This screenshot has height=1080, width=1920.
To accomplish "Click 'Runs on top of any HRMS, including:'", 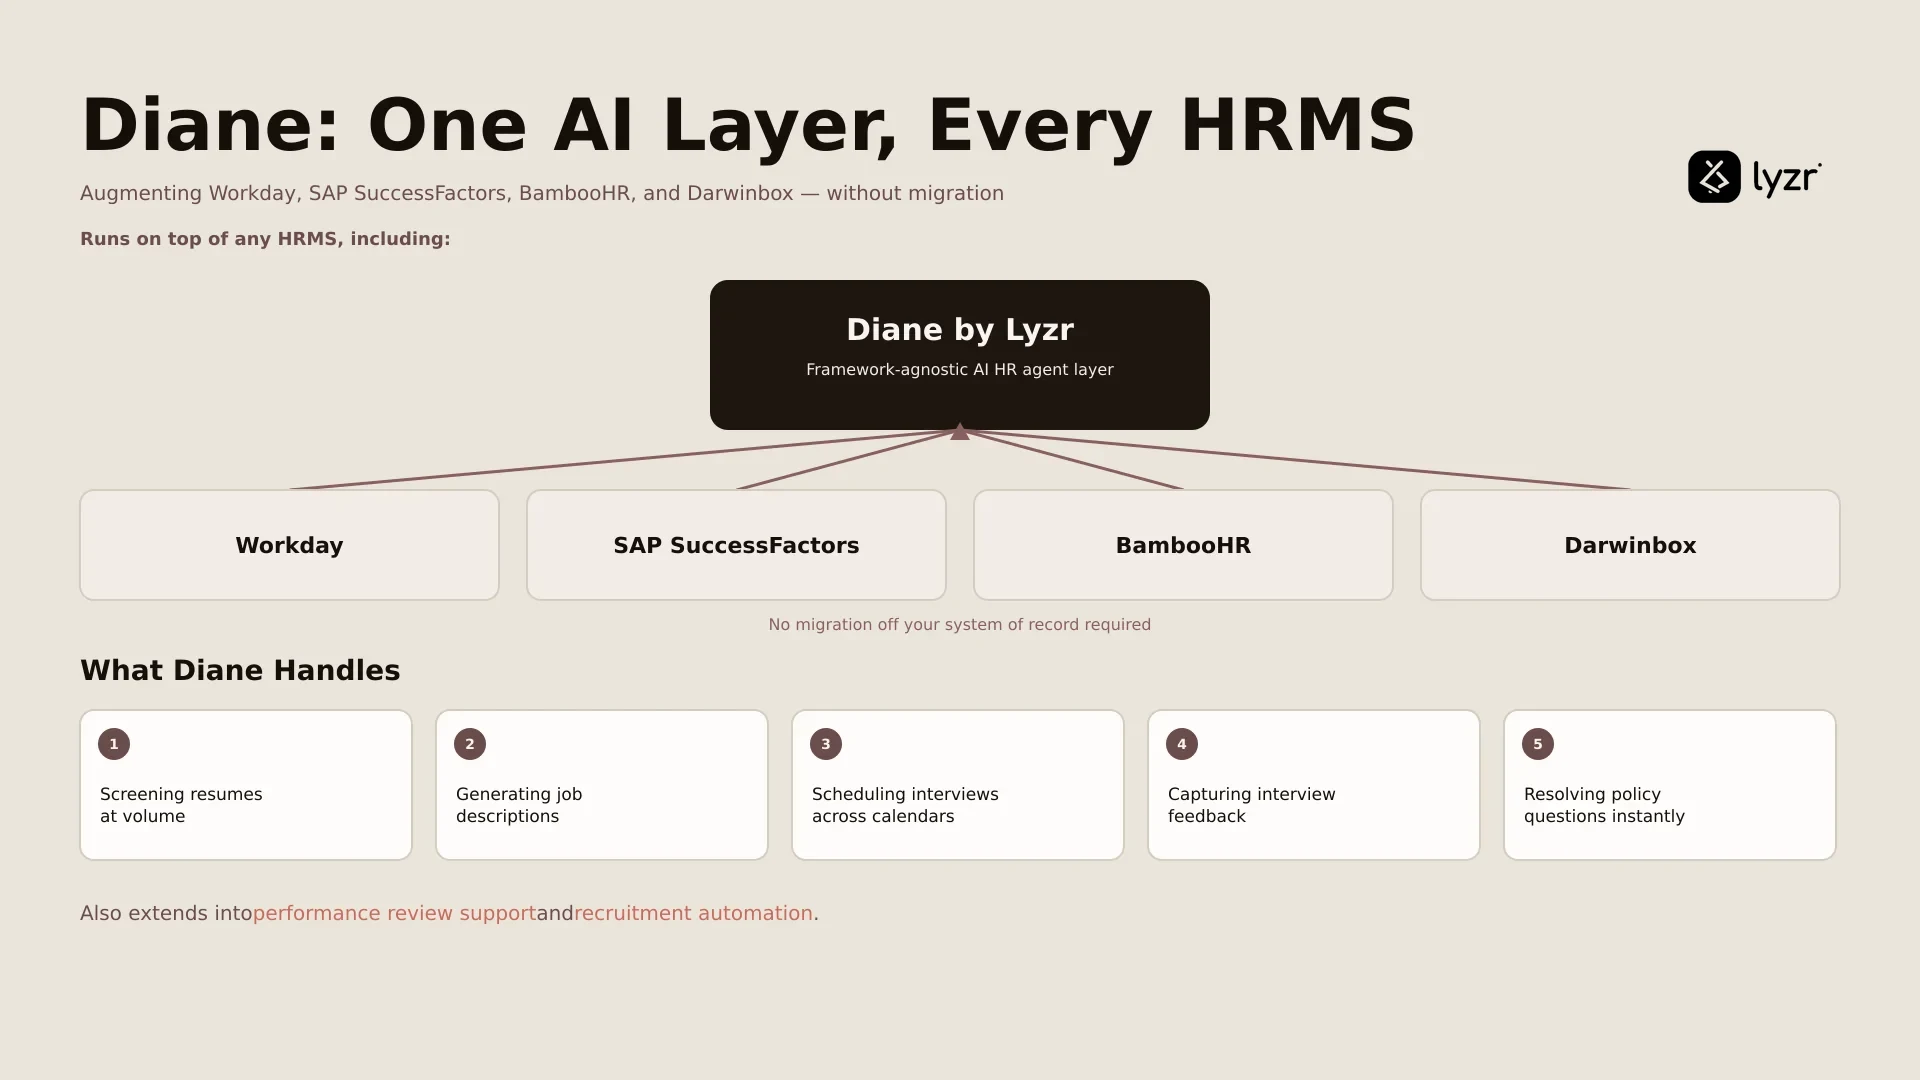I will point(265,239).
